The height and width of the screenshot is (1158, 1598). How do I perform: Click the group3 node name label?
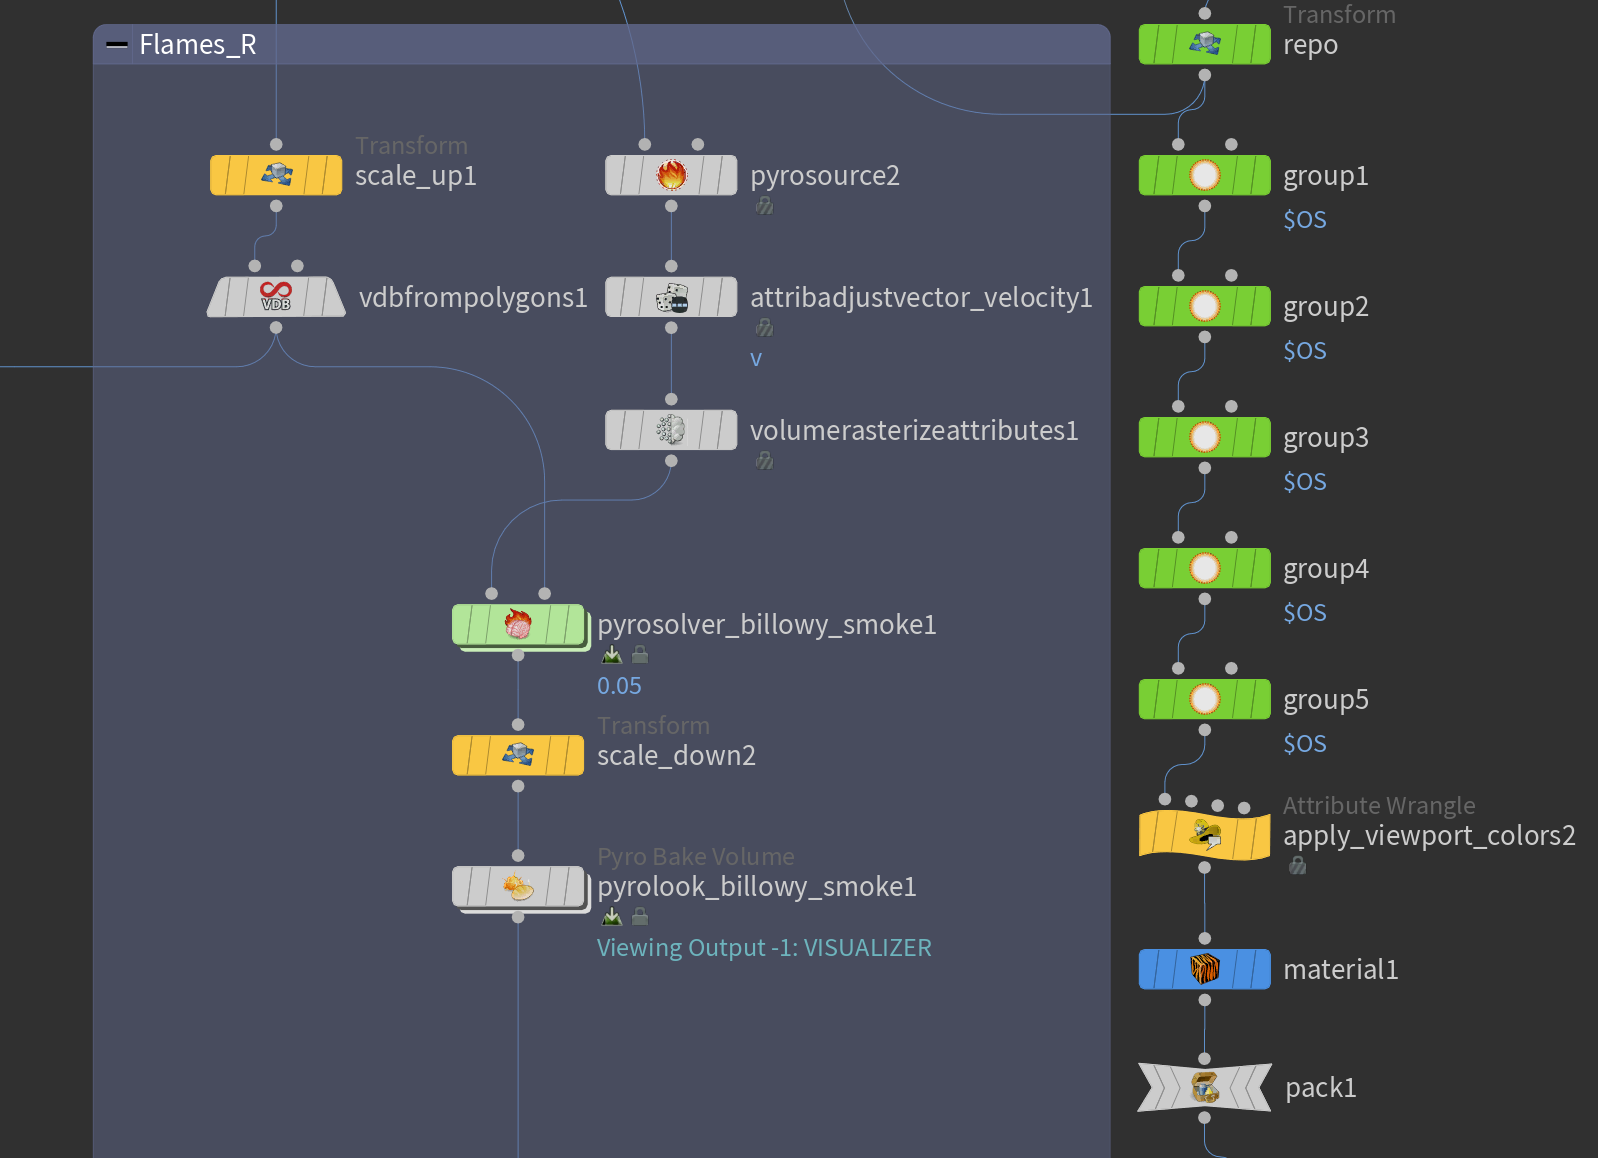pos(1325,437)
